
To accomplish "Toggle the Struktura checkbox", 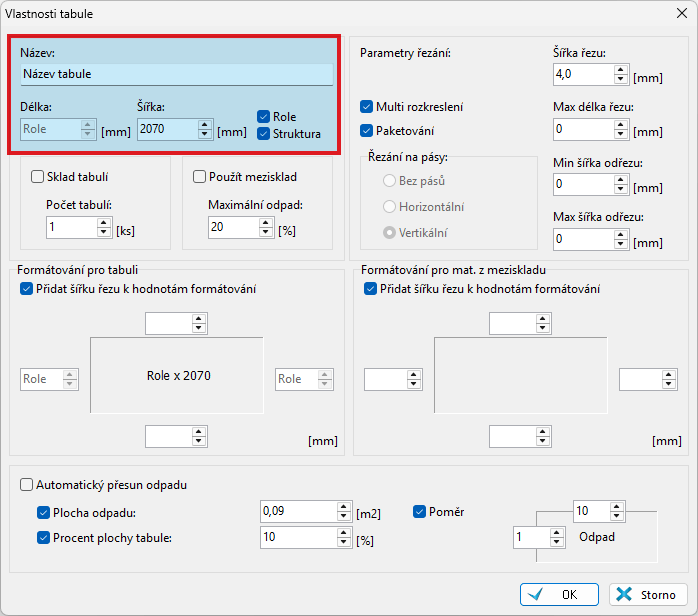I will click(264, 134).
